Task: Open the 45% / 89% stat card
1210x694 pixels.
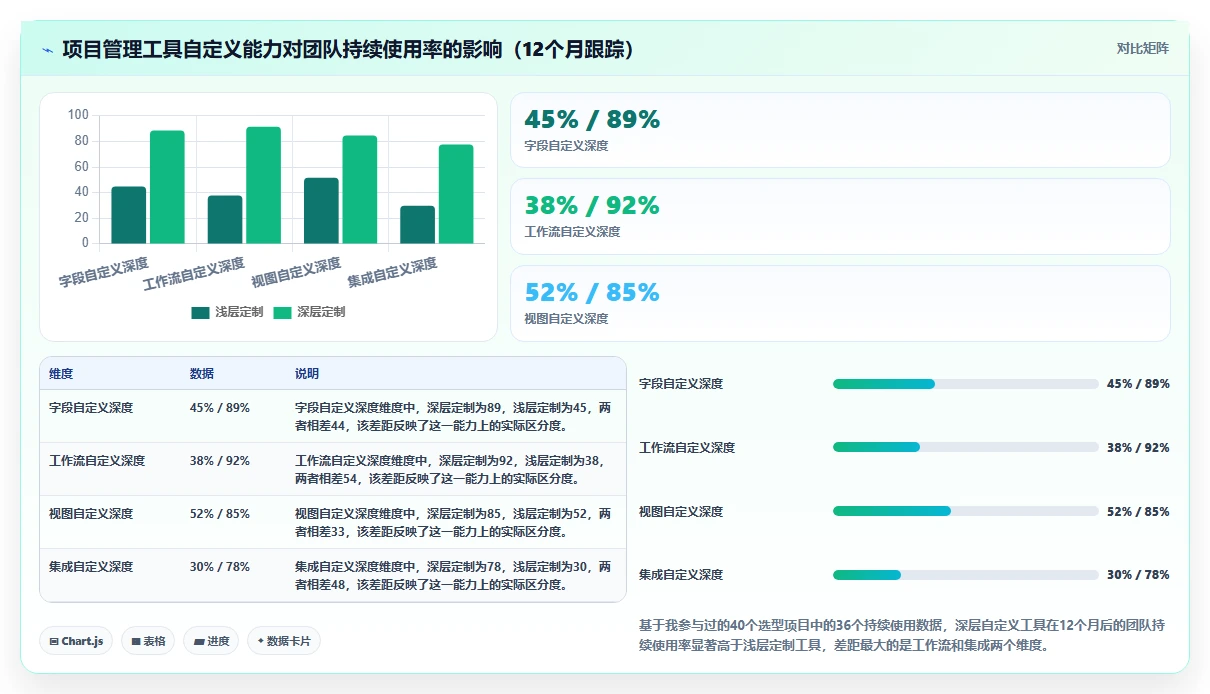Action: tap(840, 130)
